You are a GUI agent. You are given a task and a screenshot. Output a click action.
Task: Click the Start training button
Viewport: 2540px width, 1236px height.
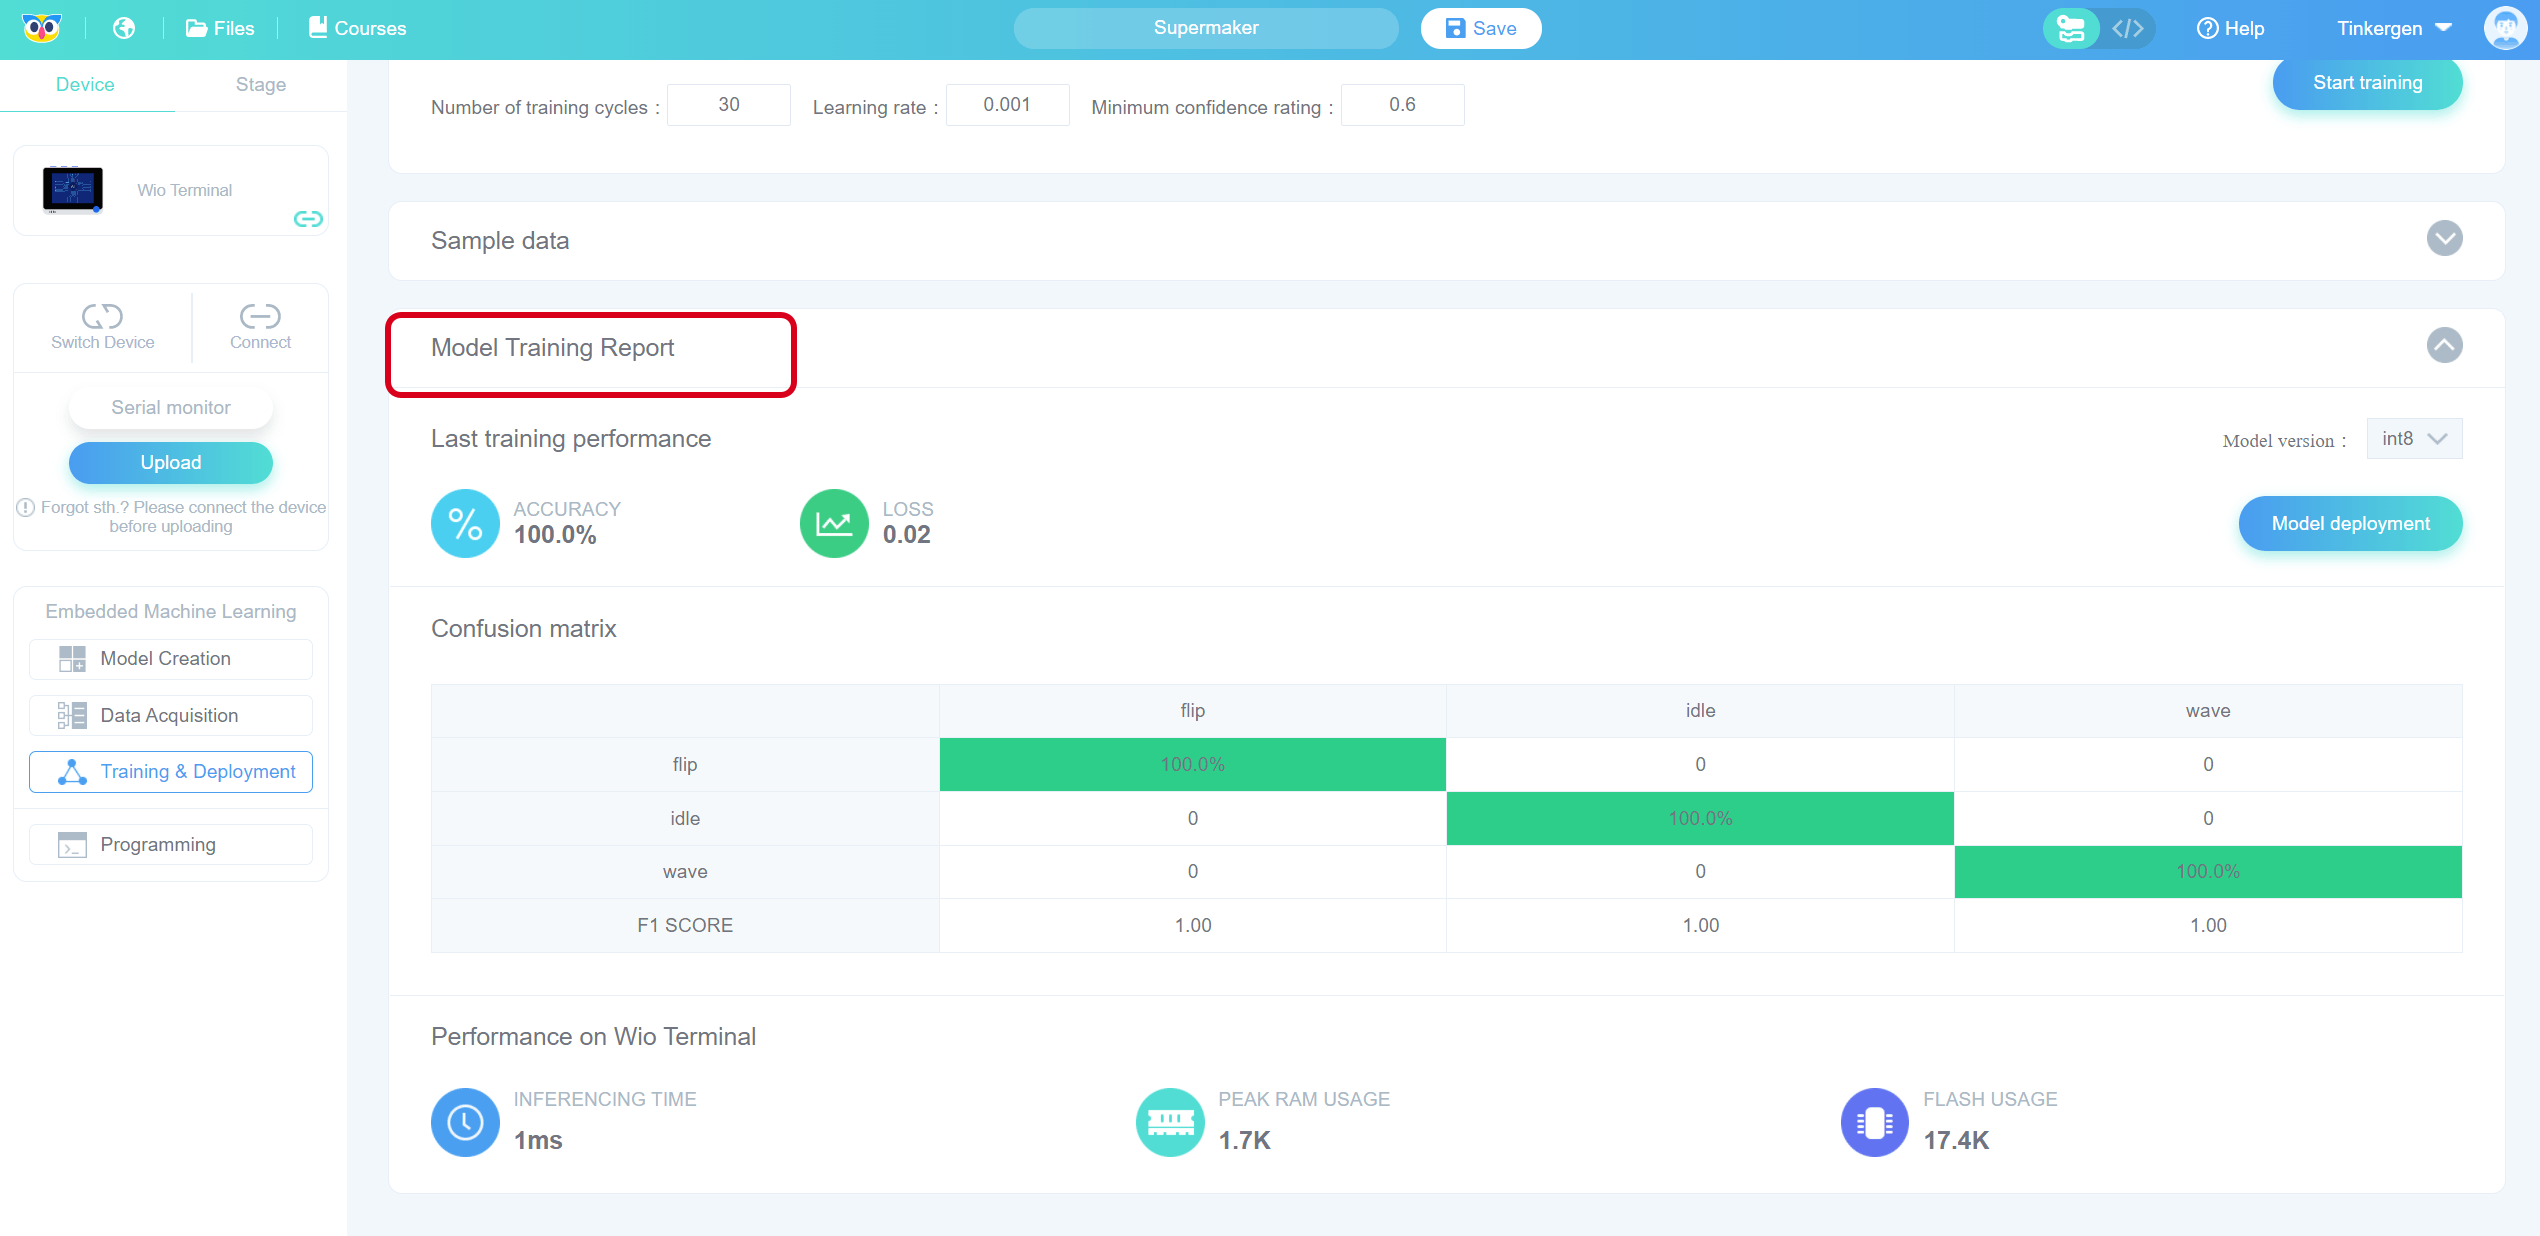pos(2368,83)
